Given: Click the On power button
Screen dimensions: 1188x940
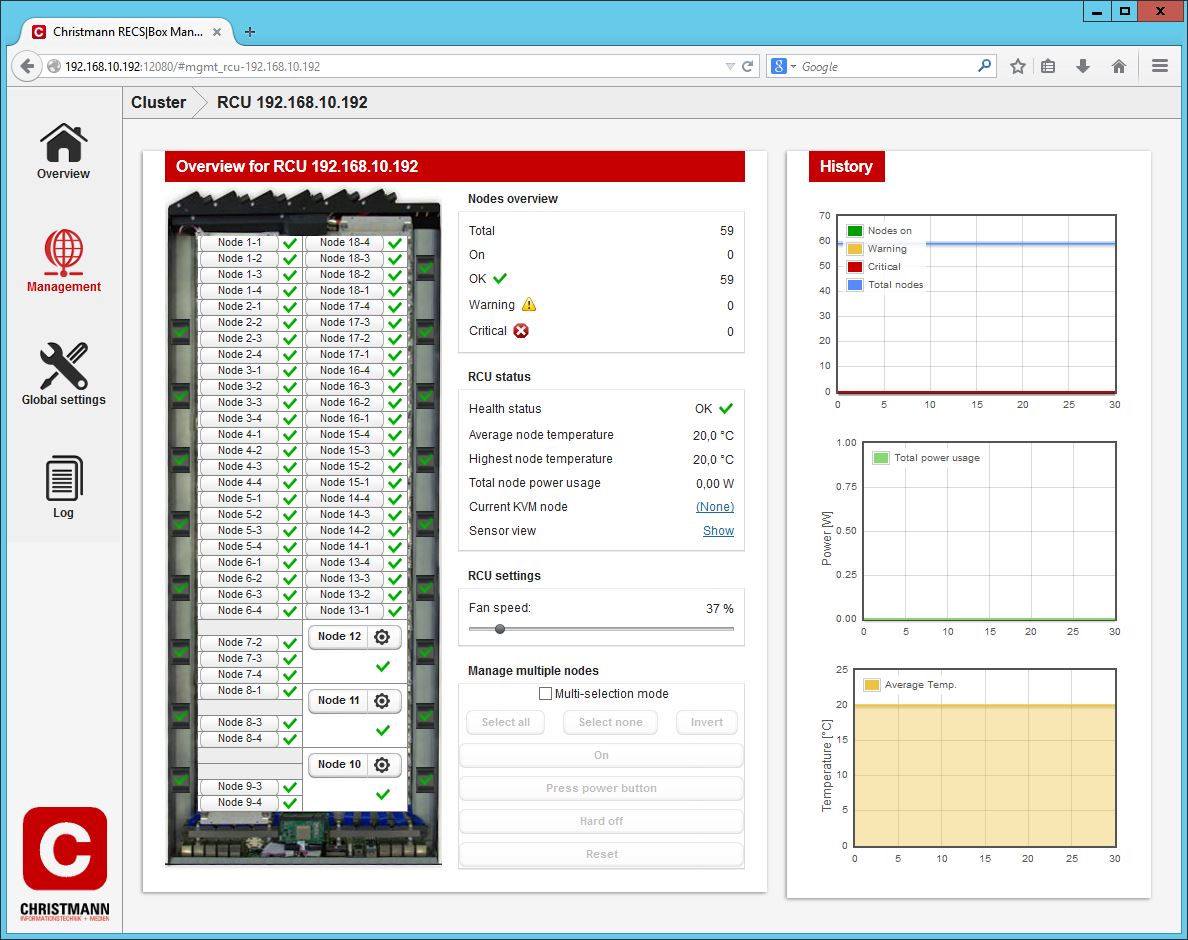Looking at the screenshot, I should (x=601, y=755).
